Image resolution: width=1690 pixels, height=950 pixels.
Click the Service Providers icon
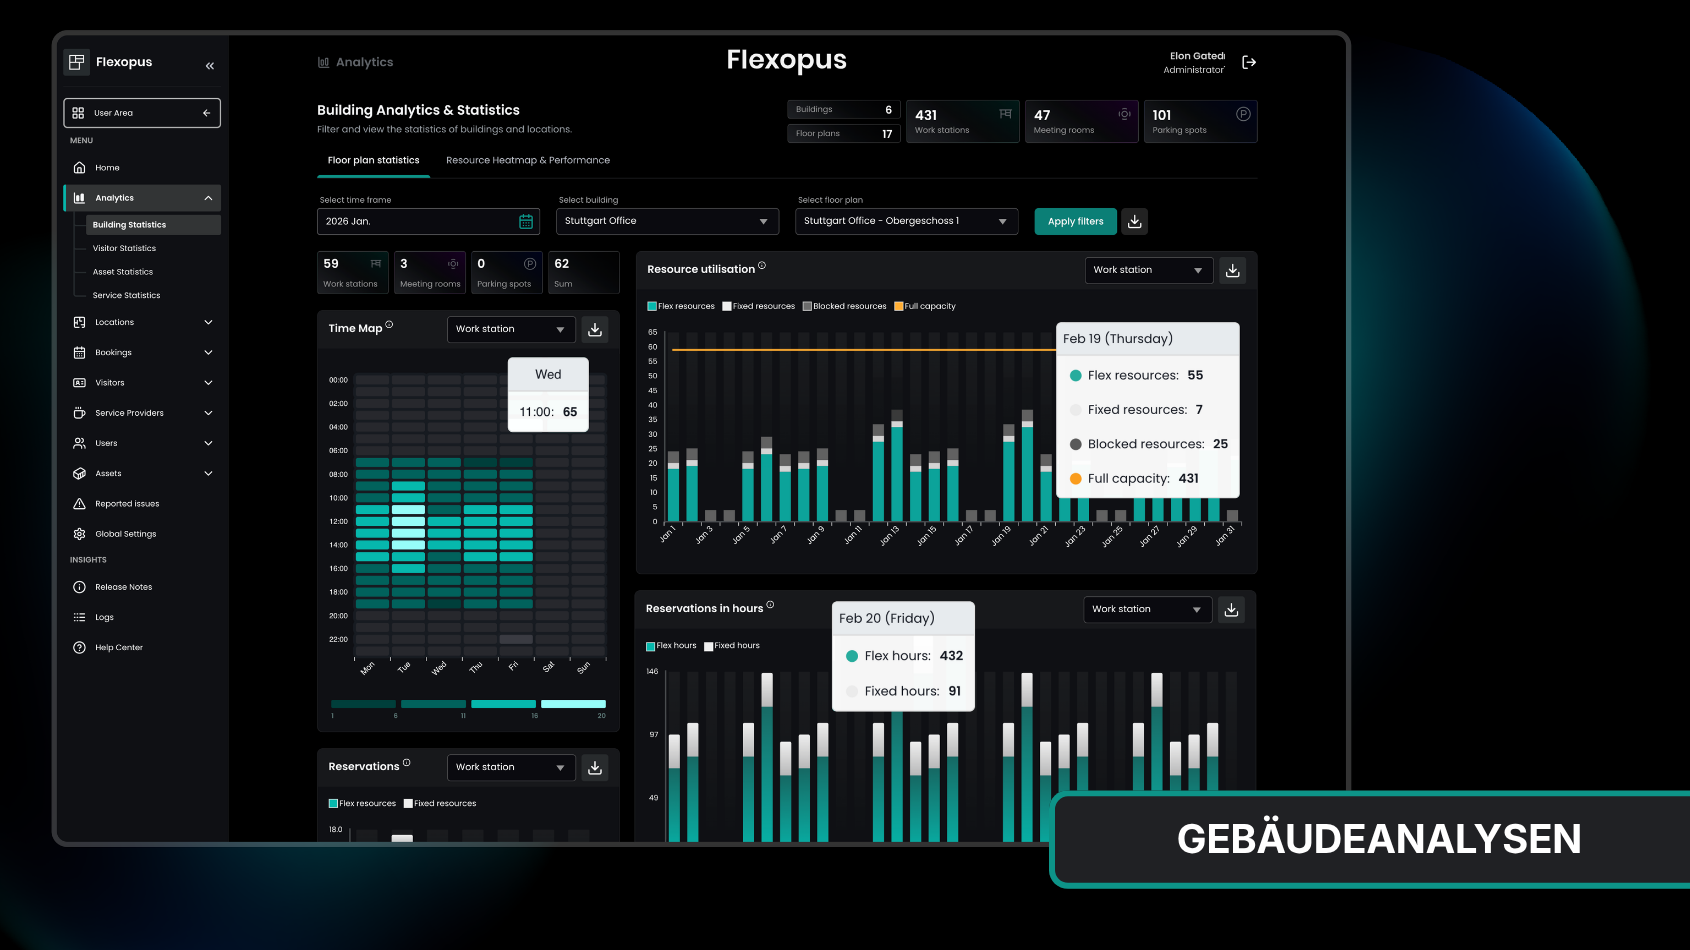pyautogui.click(x=79, y=413)
